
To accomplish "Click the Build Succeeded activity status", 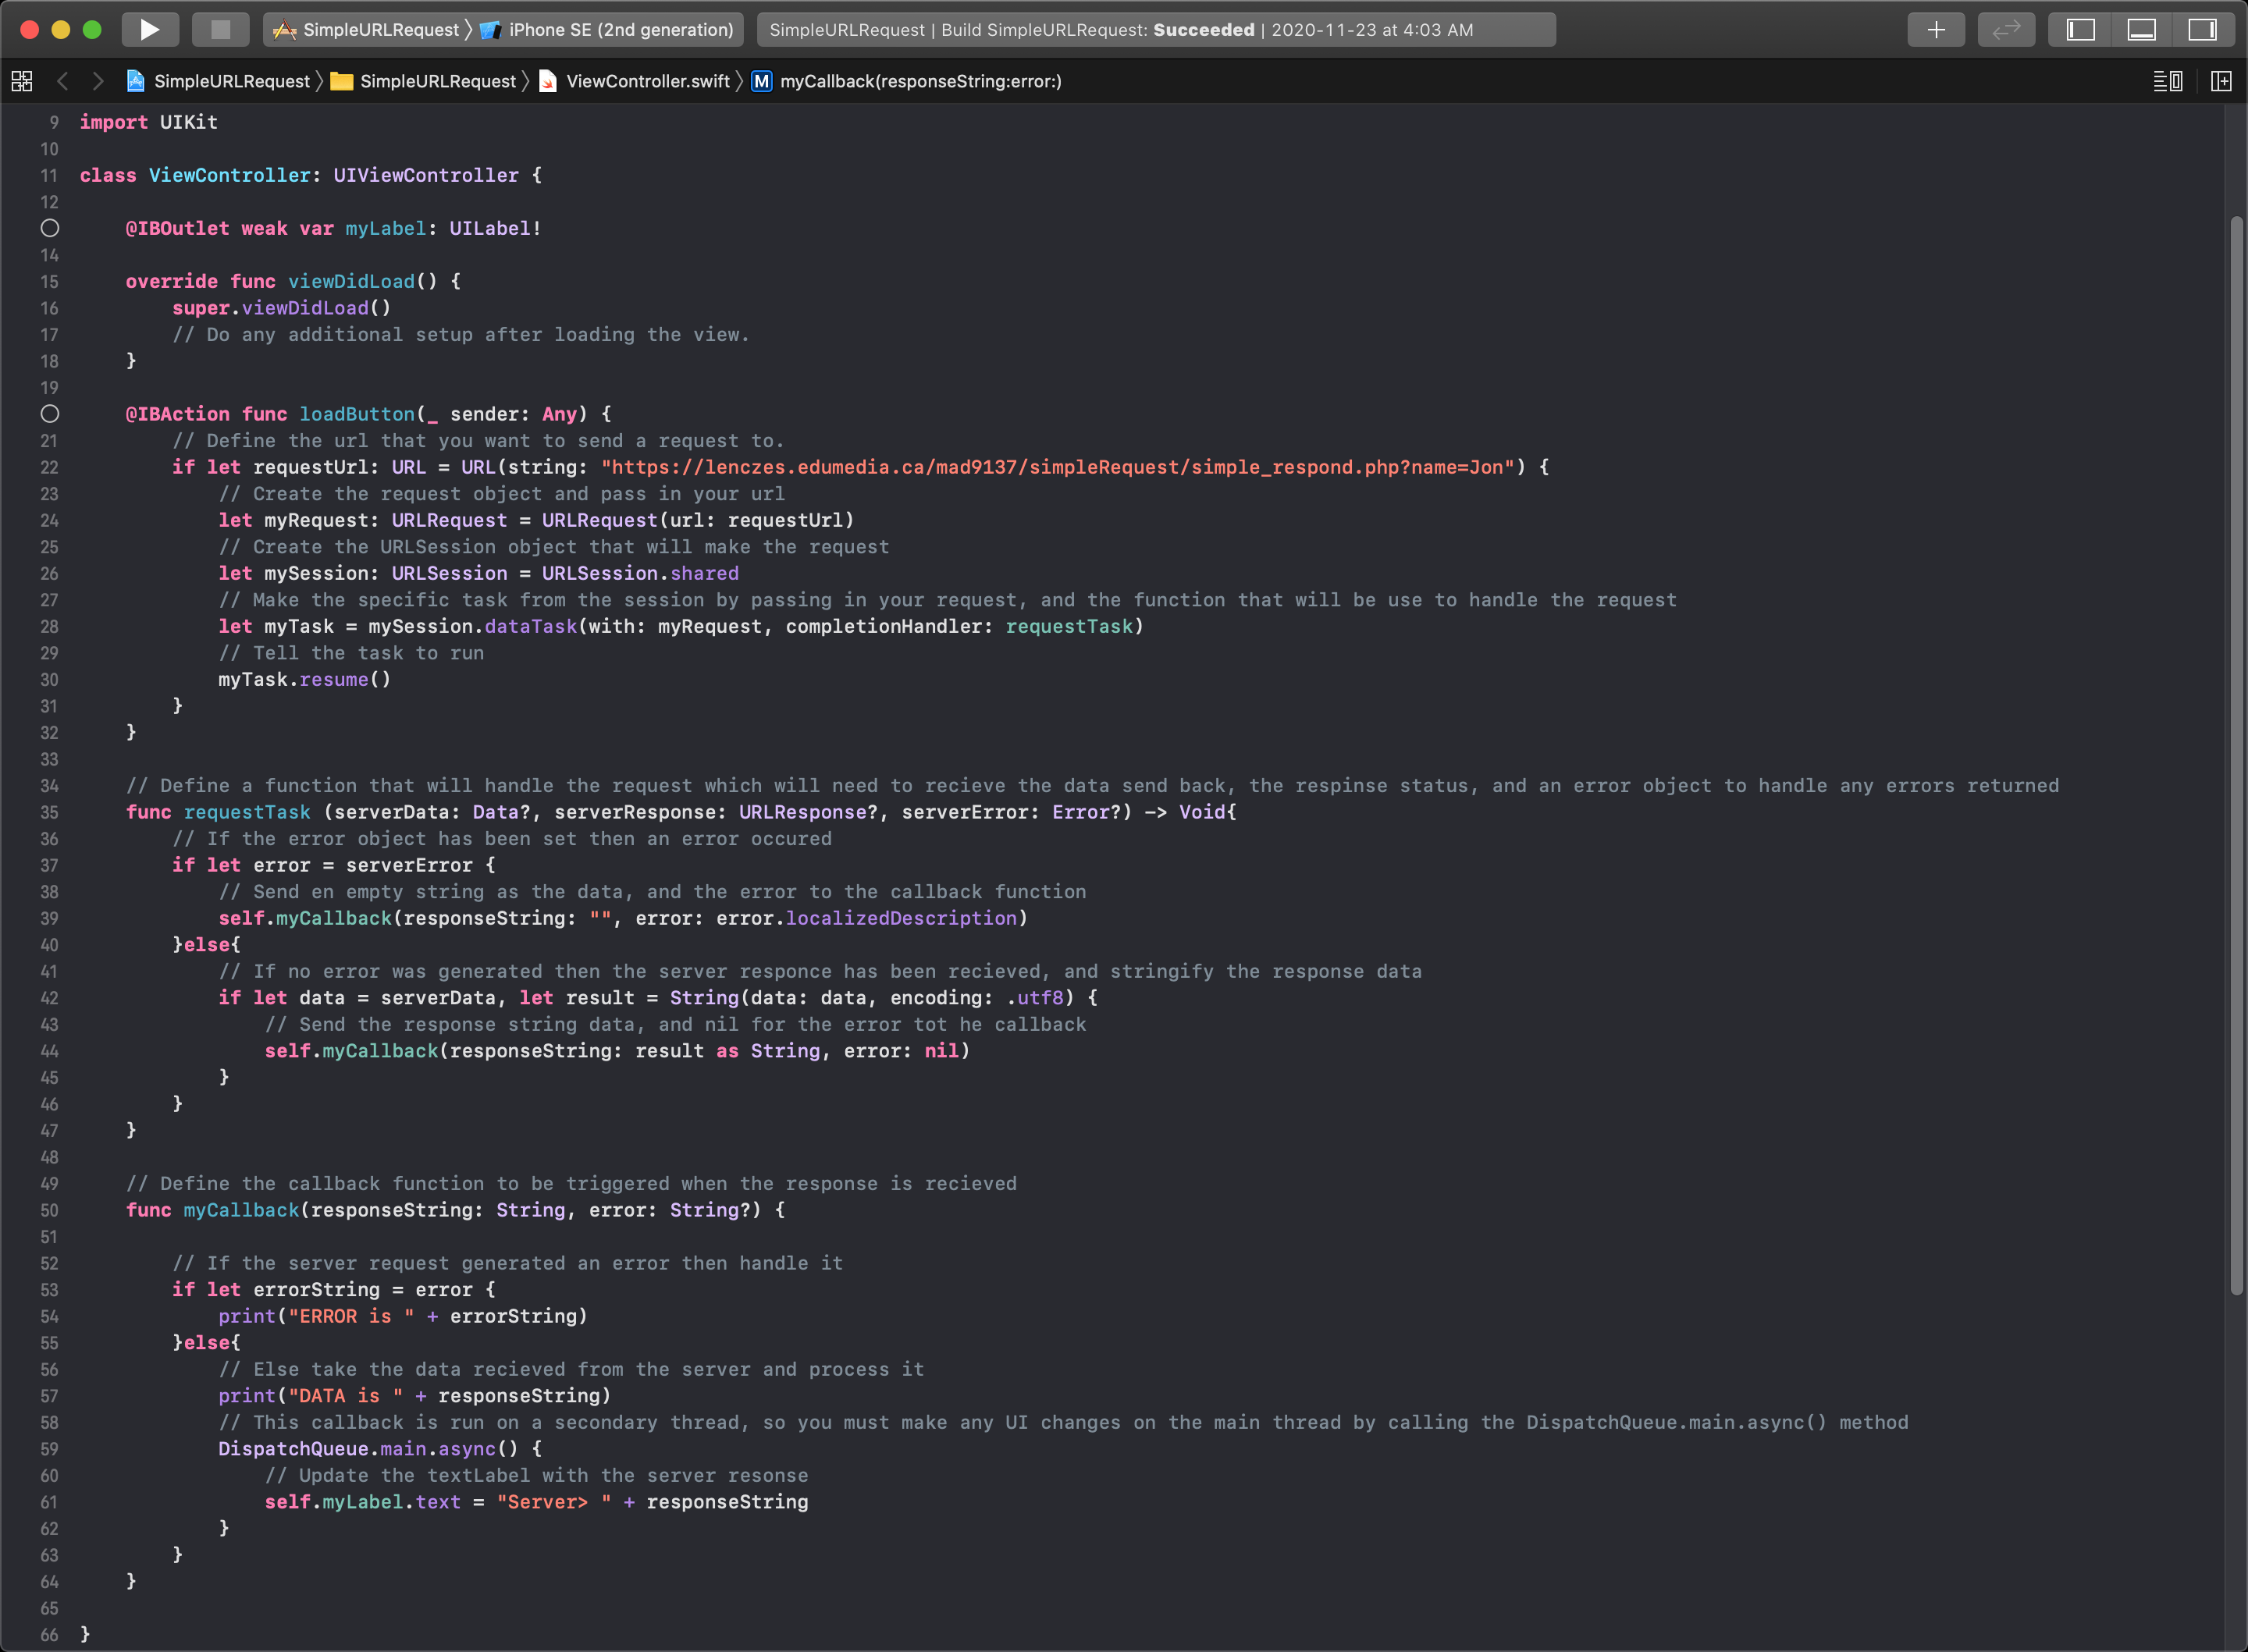I will 1156,30.
